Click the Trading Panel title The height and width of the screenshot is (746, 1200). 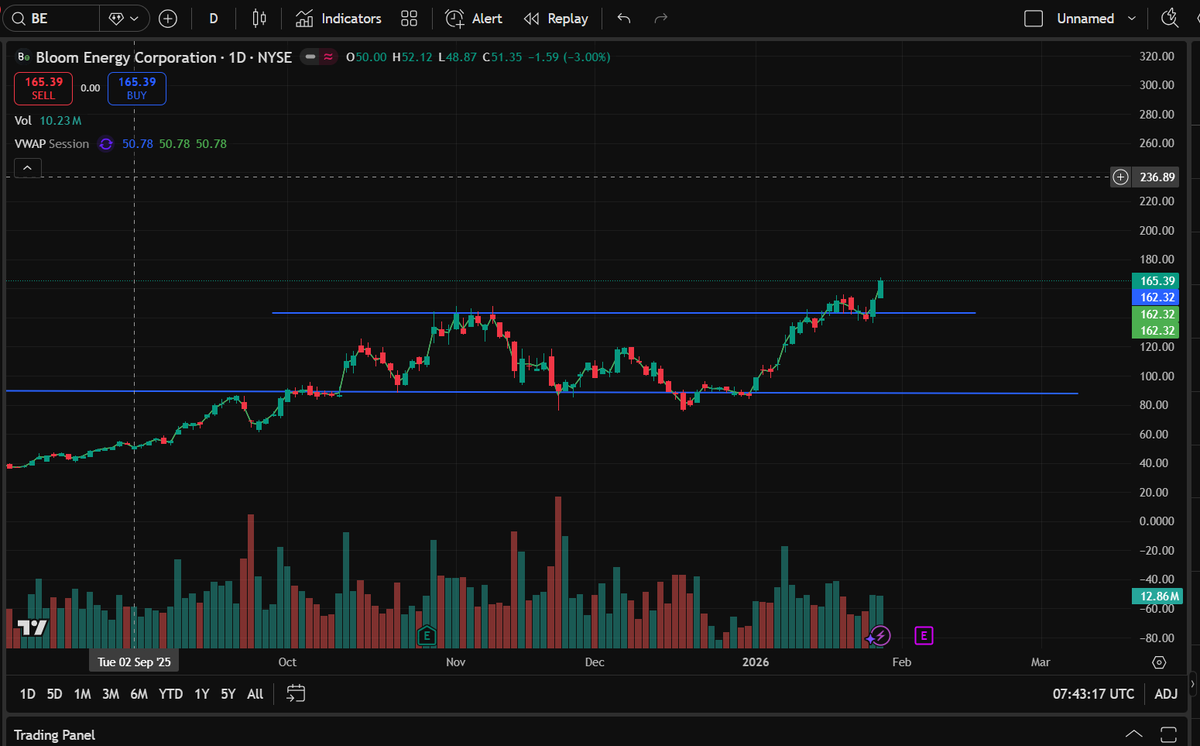[55, 735]
